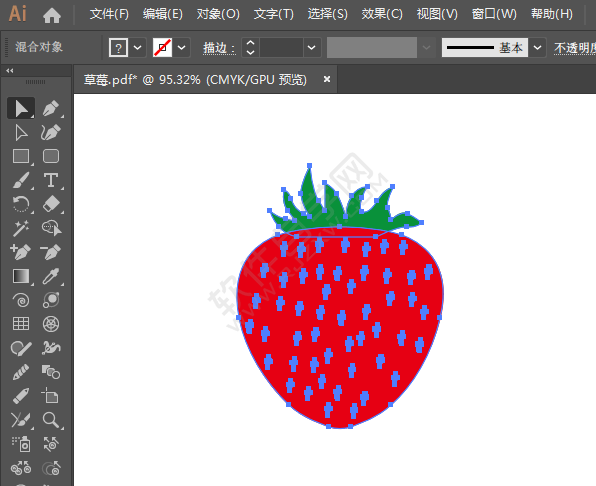Viewport: 596px width, 486px height.
Task: Open the 文件(F) menu
Action: pos(109,14)
